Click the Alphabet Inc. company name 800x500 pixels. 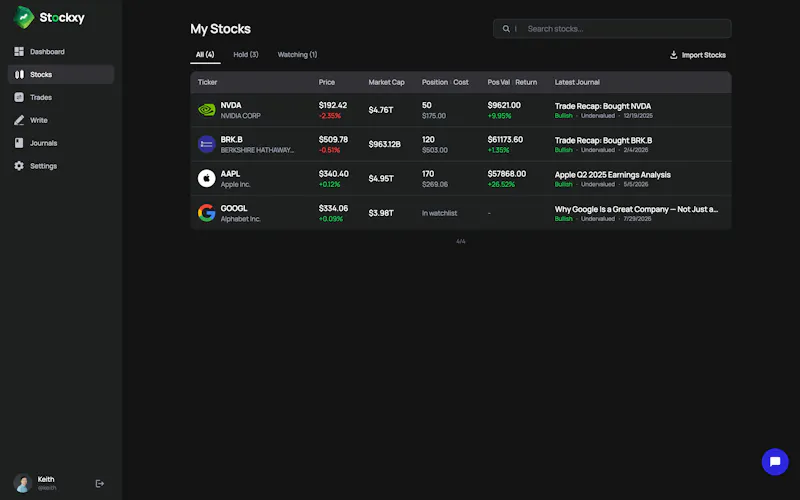[x=240, y=219]
